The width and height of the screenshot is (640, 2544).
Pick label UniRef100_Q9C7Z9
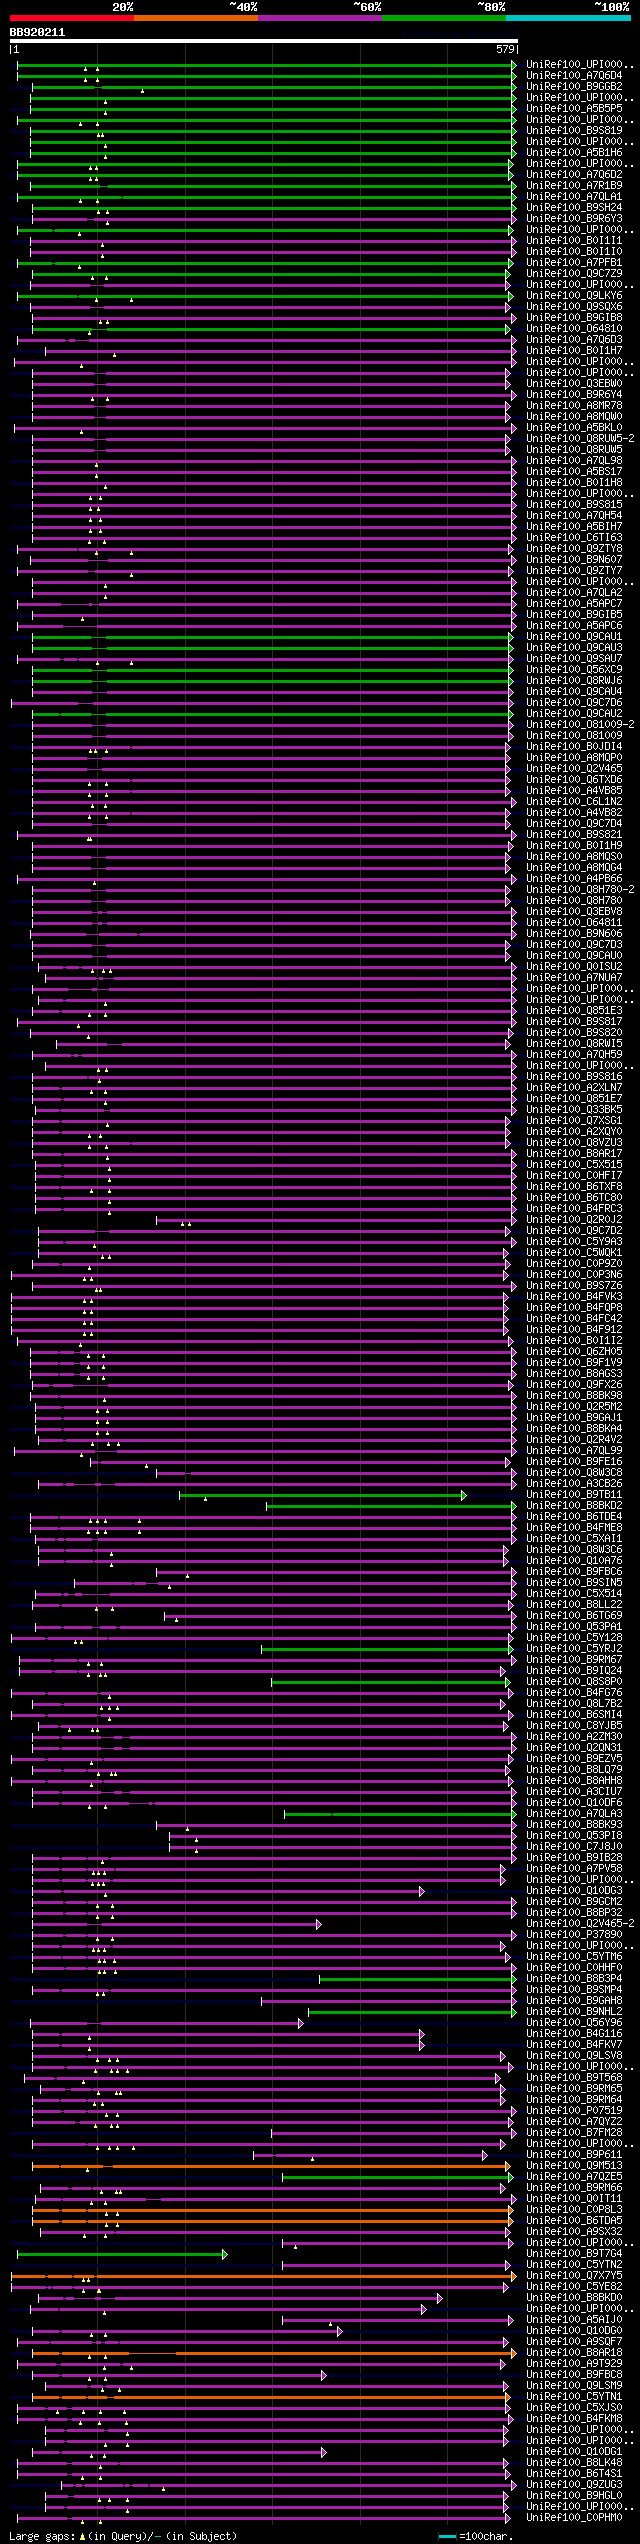[x=574, y=273]
